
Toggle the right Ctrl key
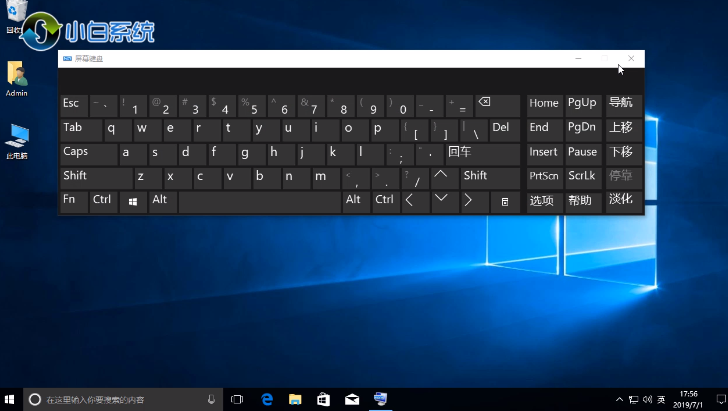[x=386, y=202]
